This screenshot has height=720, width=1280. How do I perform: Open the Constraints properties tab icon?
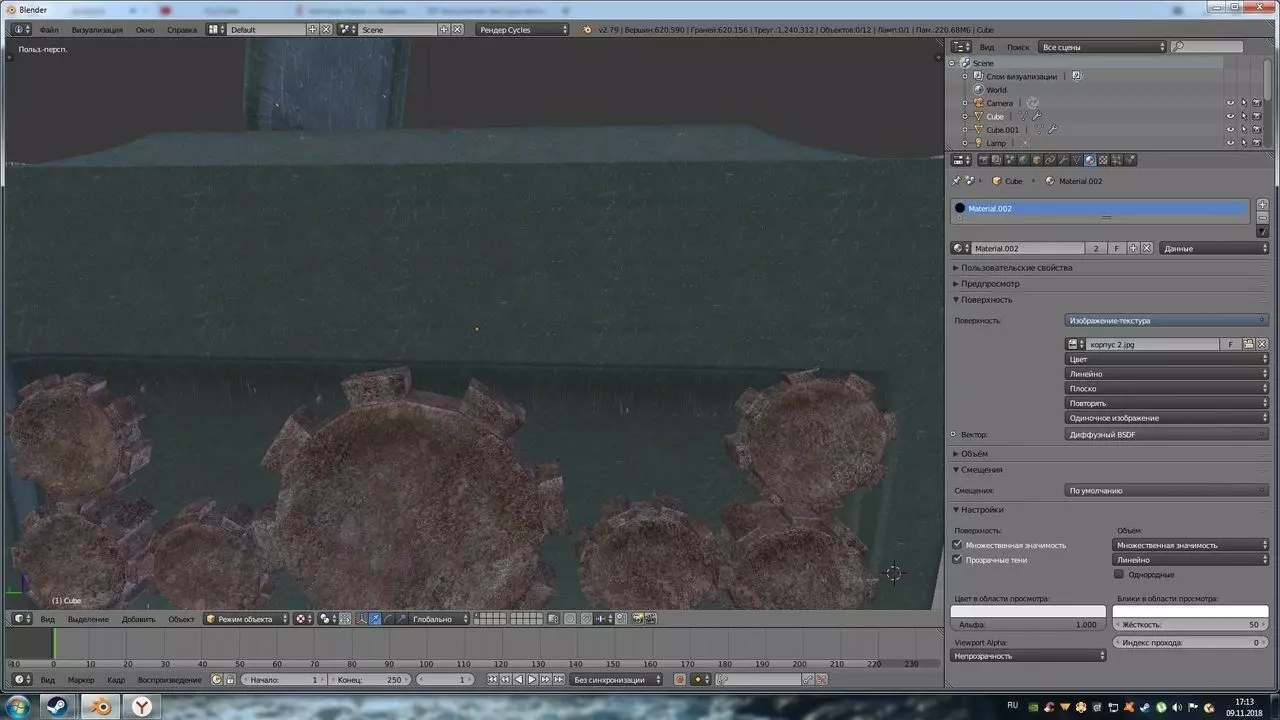coord(1050,160)
